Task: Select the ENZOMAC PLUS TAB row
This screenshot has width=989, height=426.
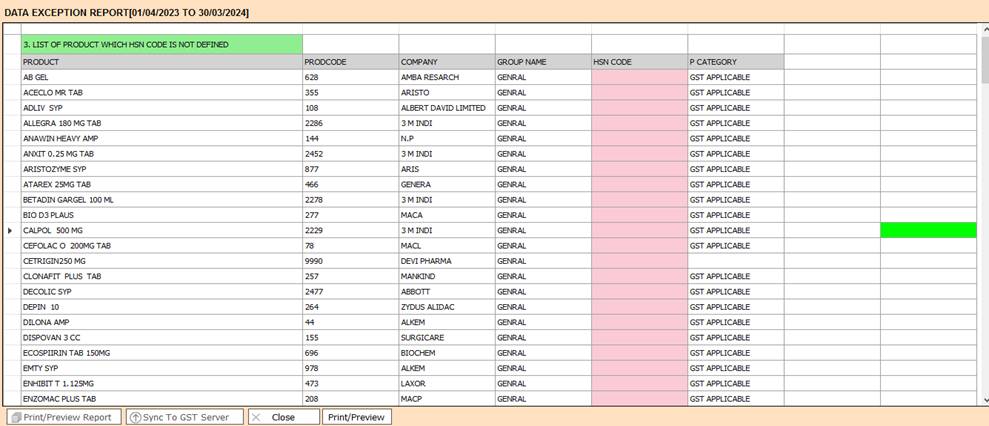Action: point(160,399)
